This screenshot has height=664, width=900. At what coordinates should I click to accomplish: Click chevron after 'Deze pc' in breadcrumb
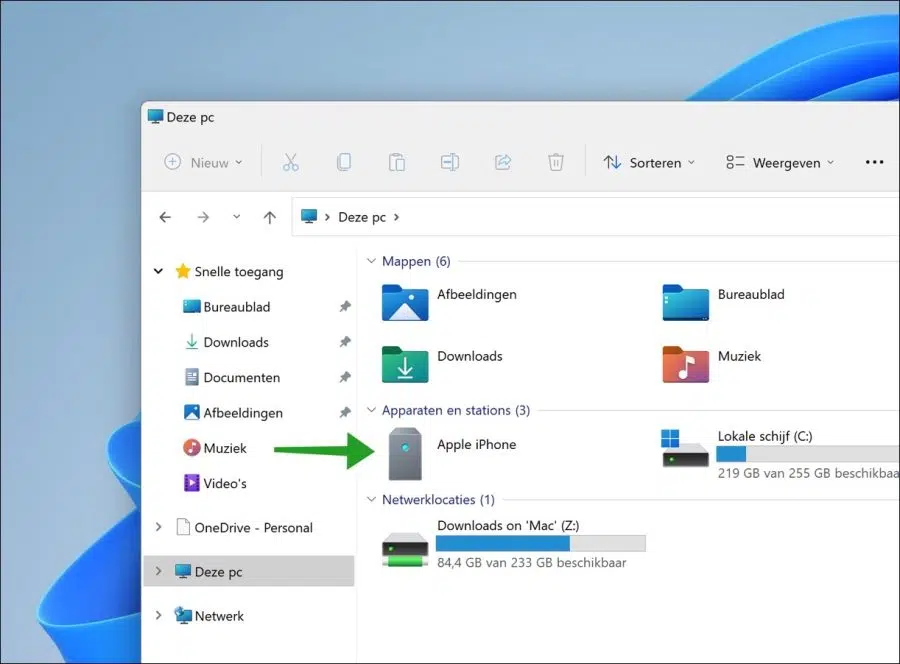[396, 217]
